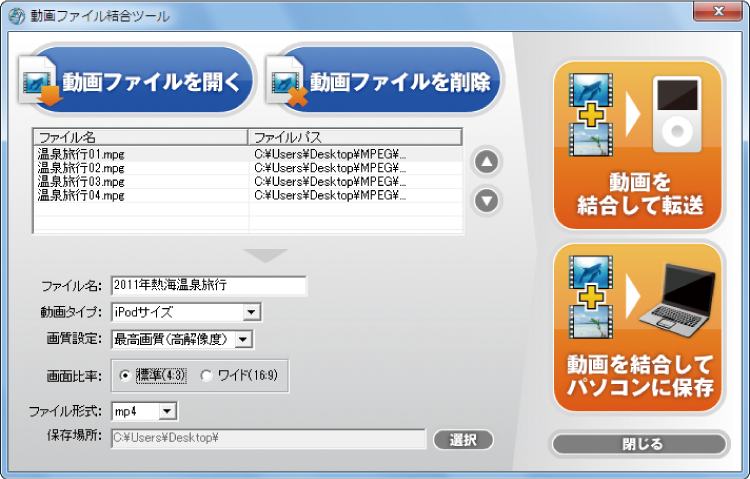The height and width of the screenshot is (479, 750).
Task: Select the ワイド(16:9) aspect ratio radio button
Action: click(x=208, y=376)
